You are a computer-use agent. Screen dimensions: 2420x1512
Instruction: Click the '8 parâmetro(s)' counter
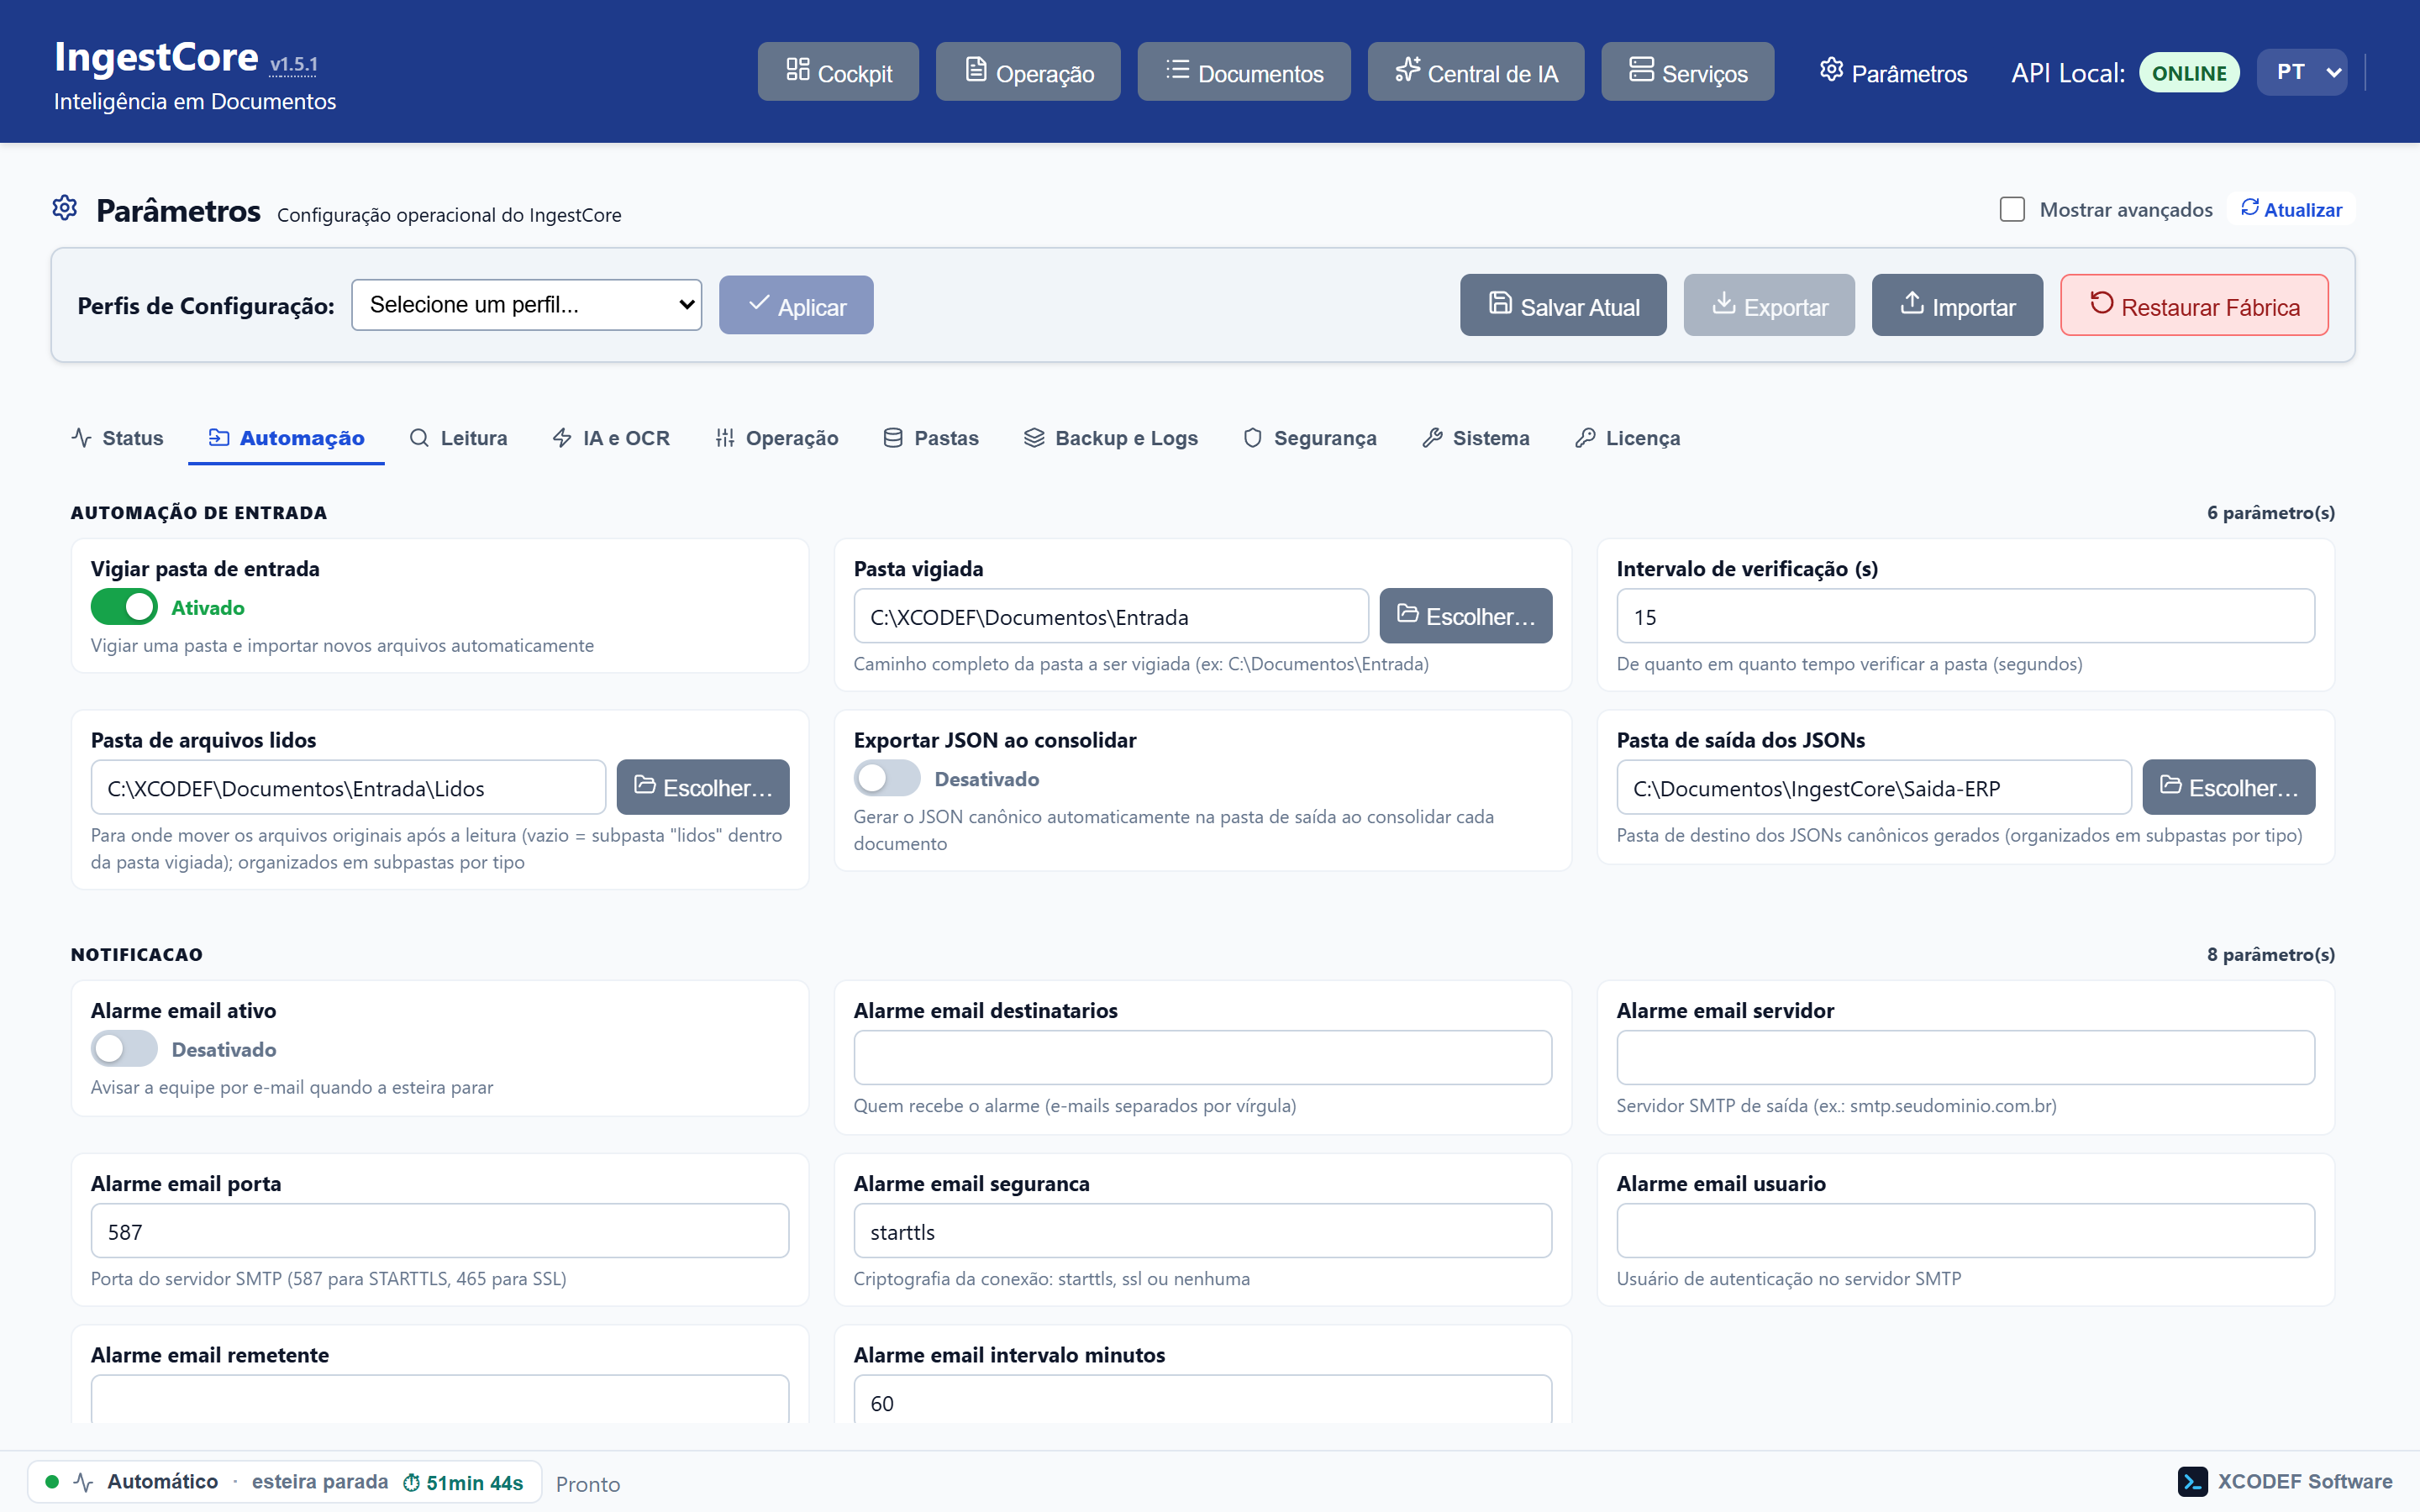2271,954
